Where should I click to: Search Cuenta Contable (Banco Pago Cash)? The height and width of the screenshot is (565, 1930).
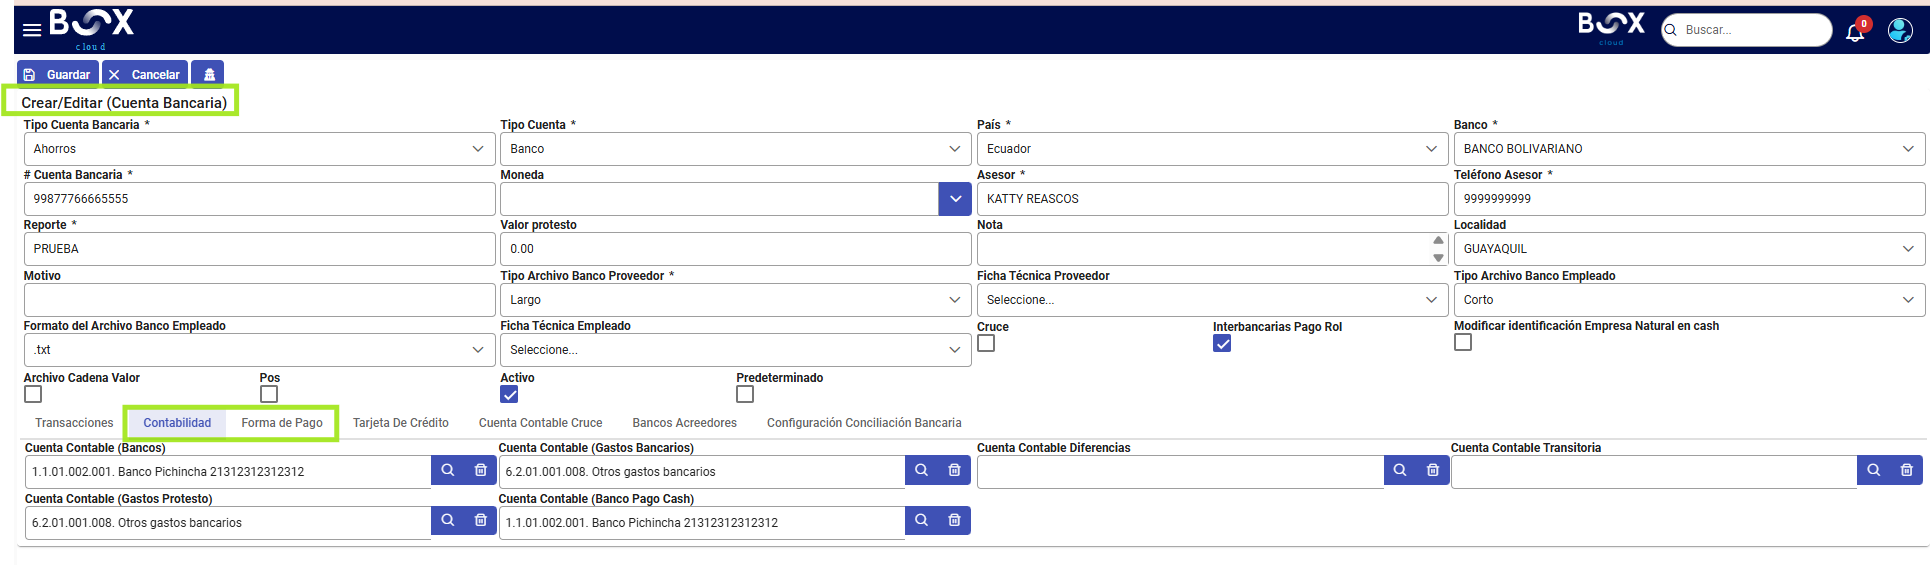point(921,520)
